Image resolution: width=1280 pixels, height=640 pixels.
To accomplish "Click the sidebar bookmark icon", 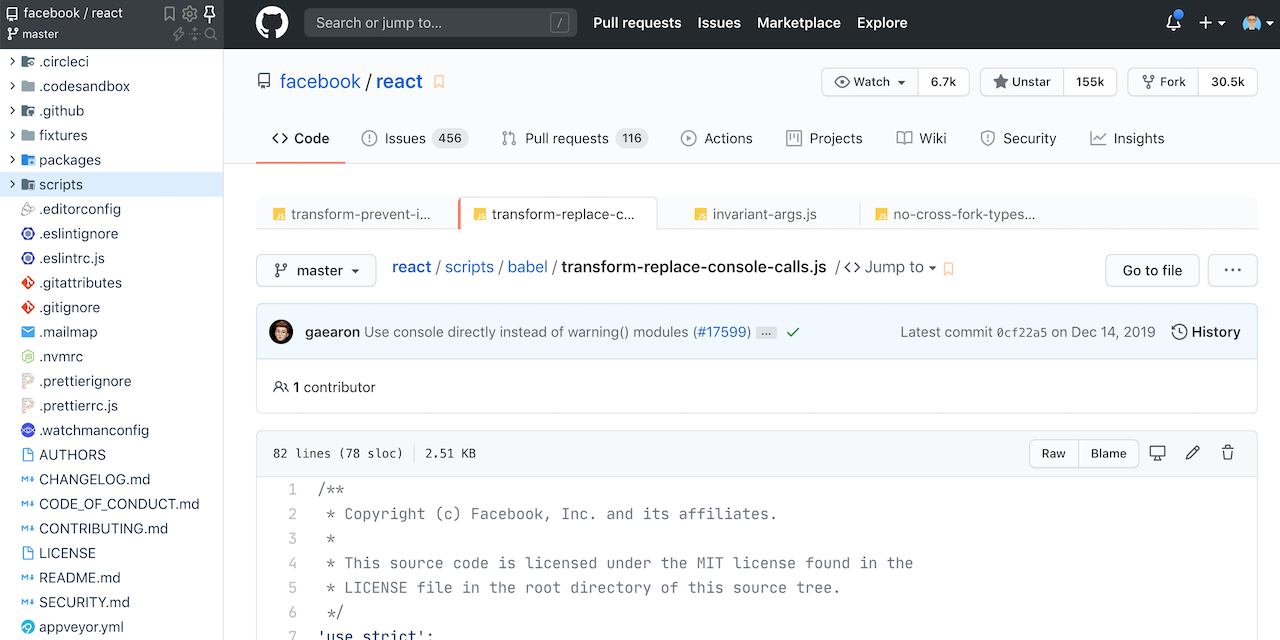I will [x=169, y=13].
